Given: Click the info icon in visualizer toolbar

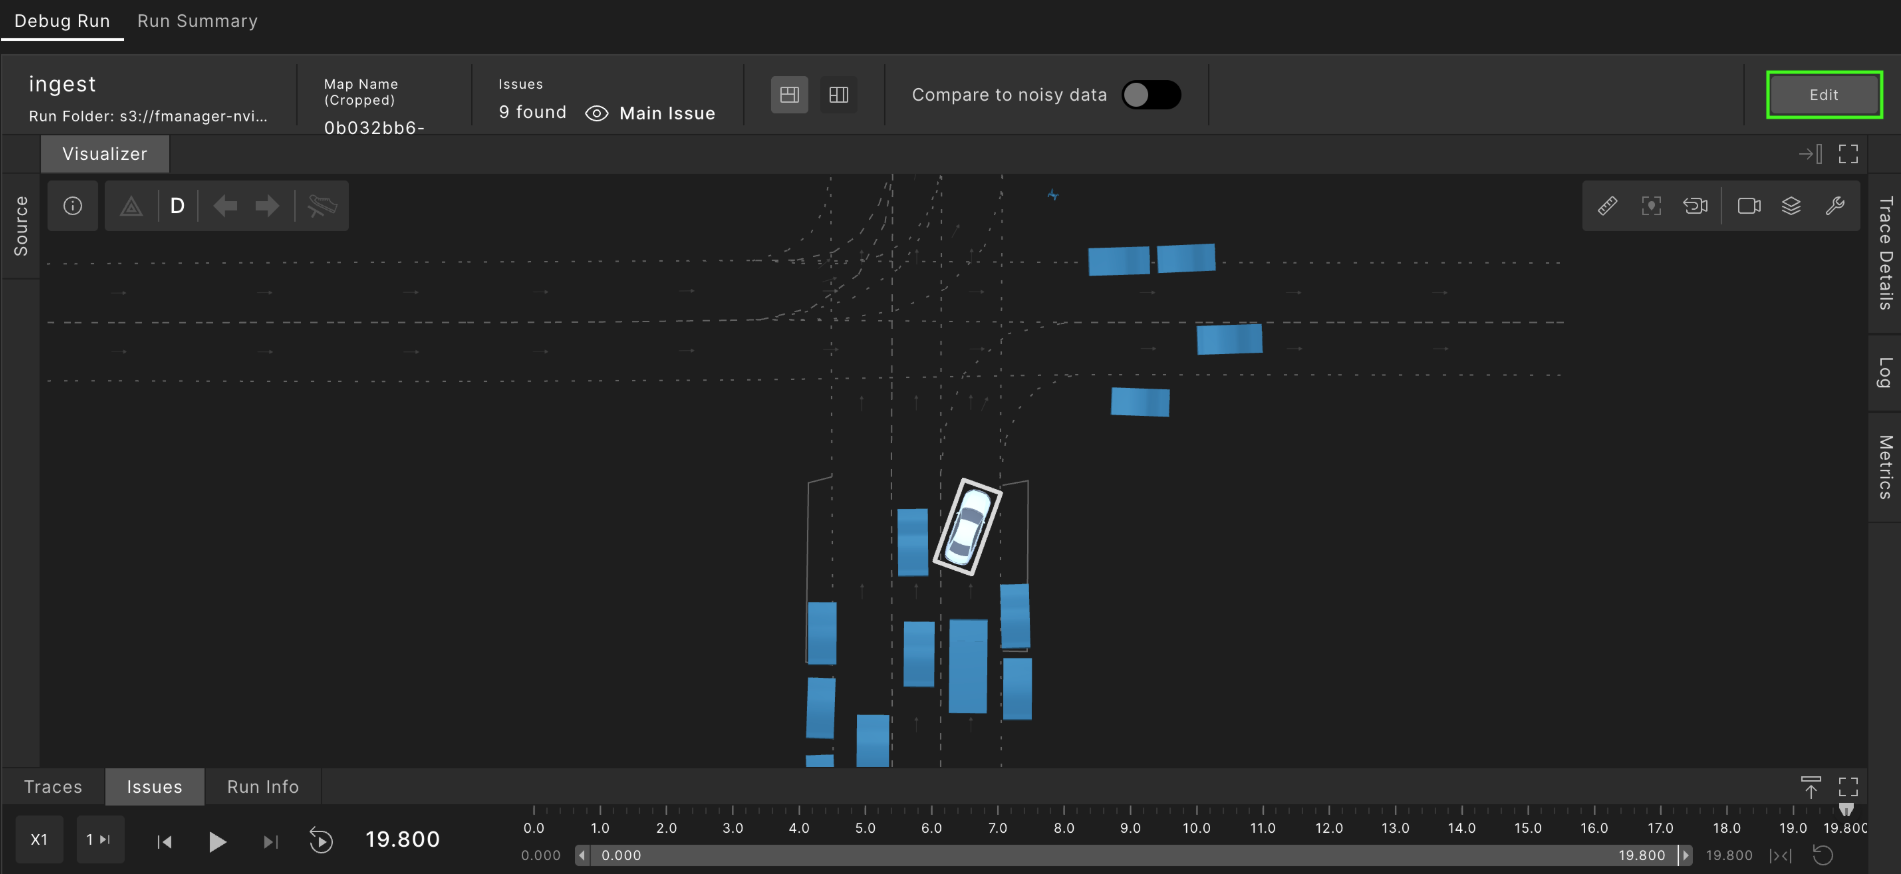Looking at the screenshot, I should pos(73,206).
